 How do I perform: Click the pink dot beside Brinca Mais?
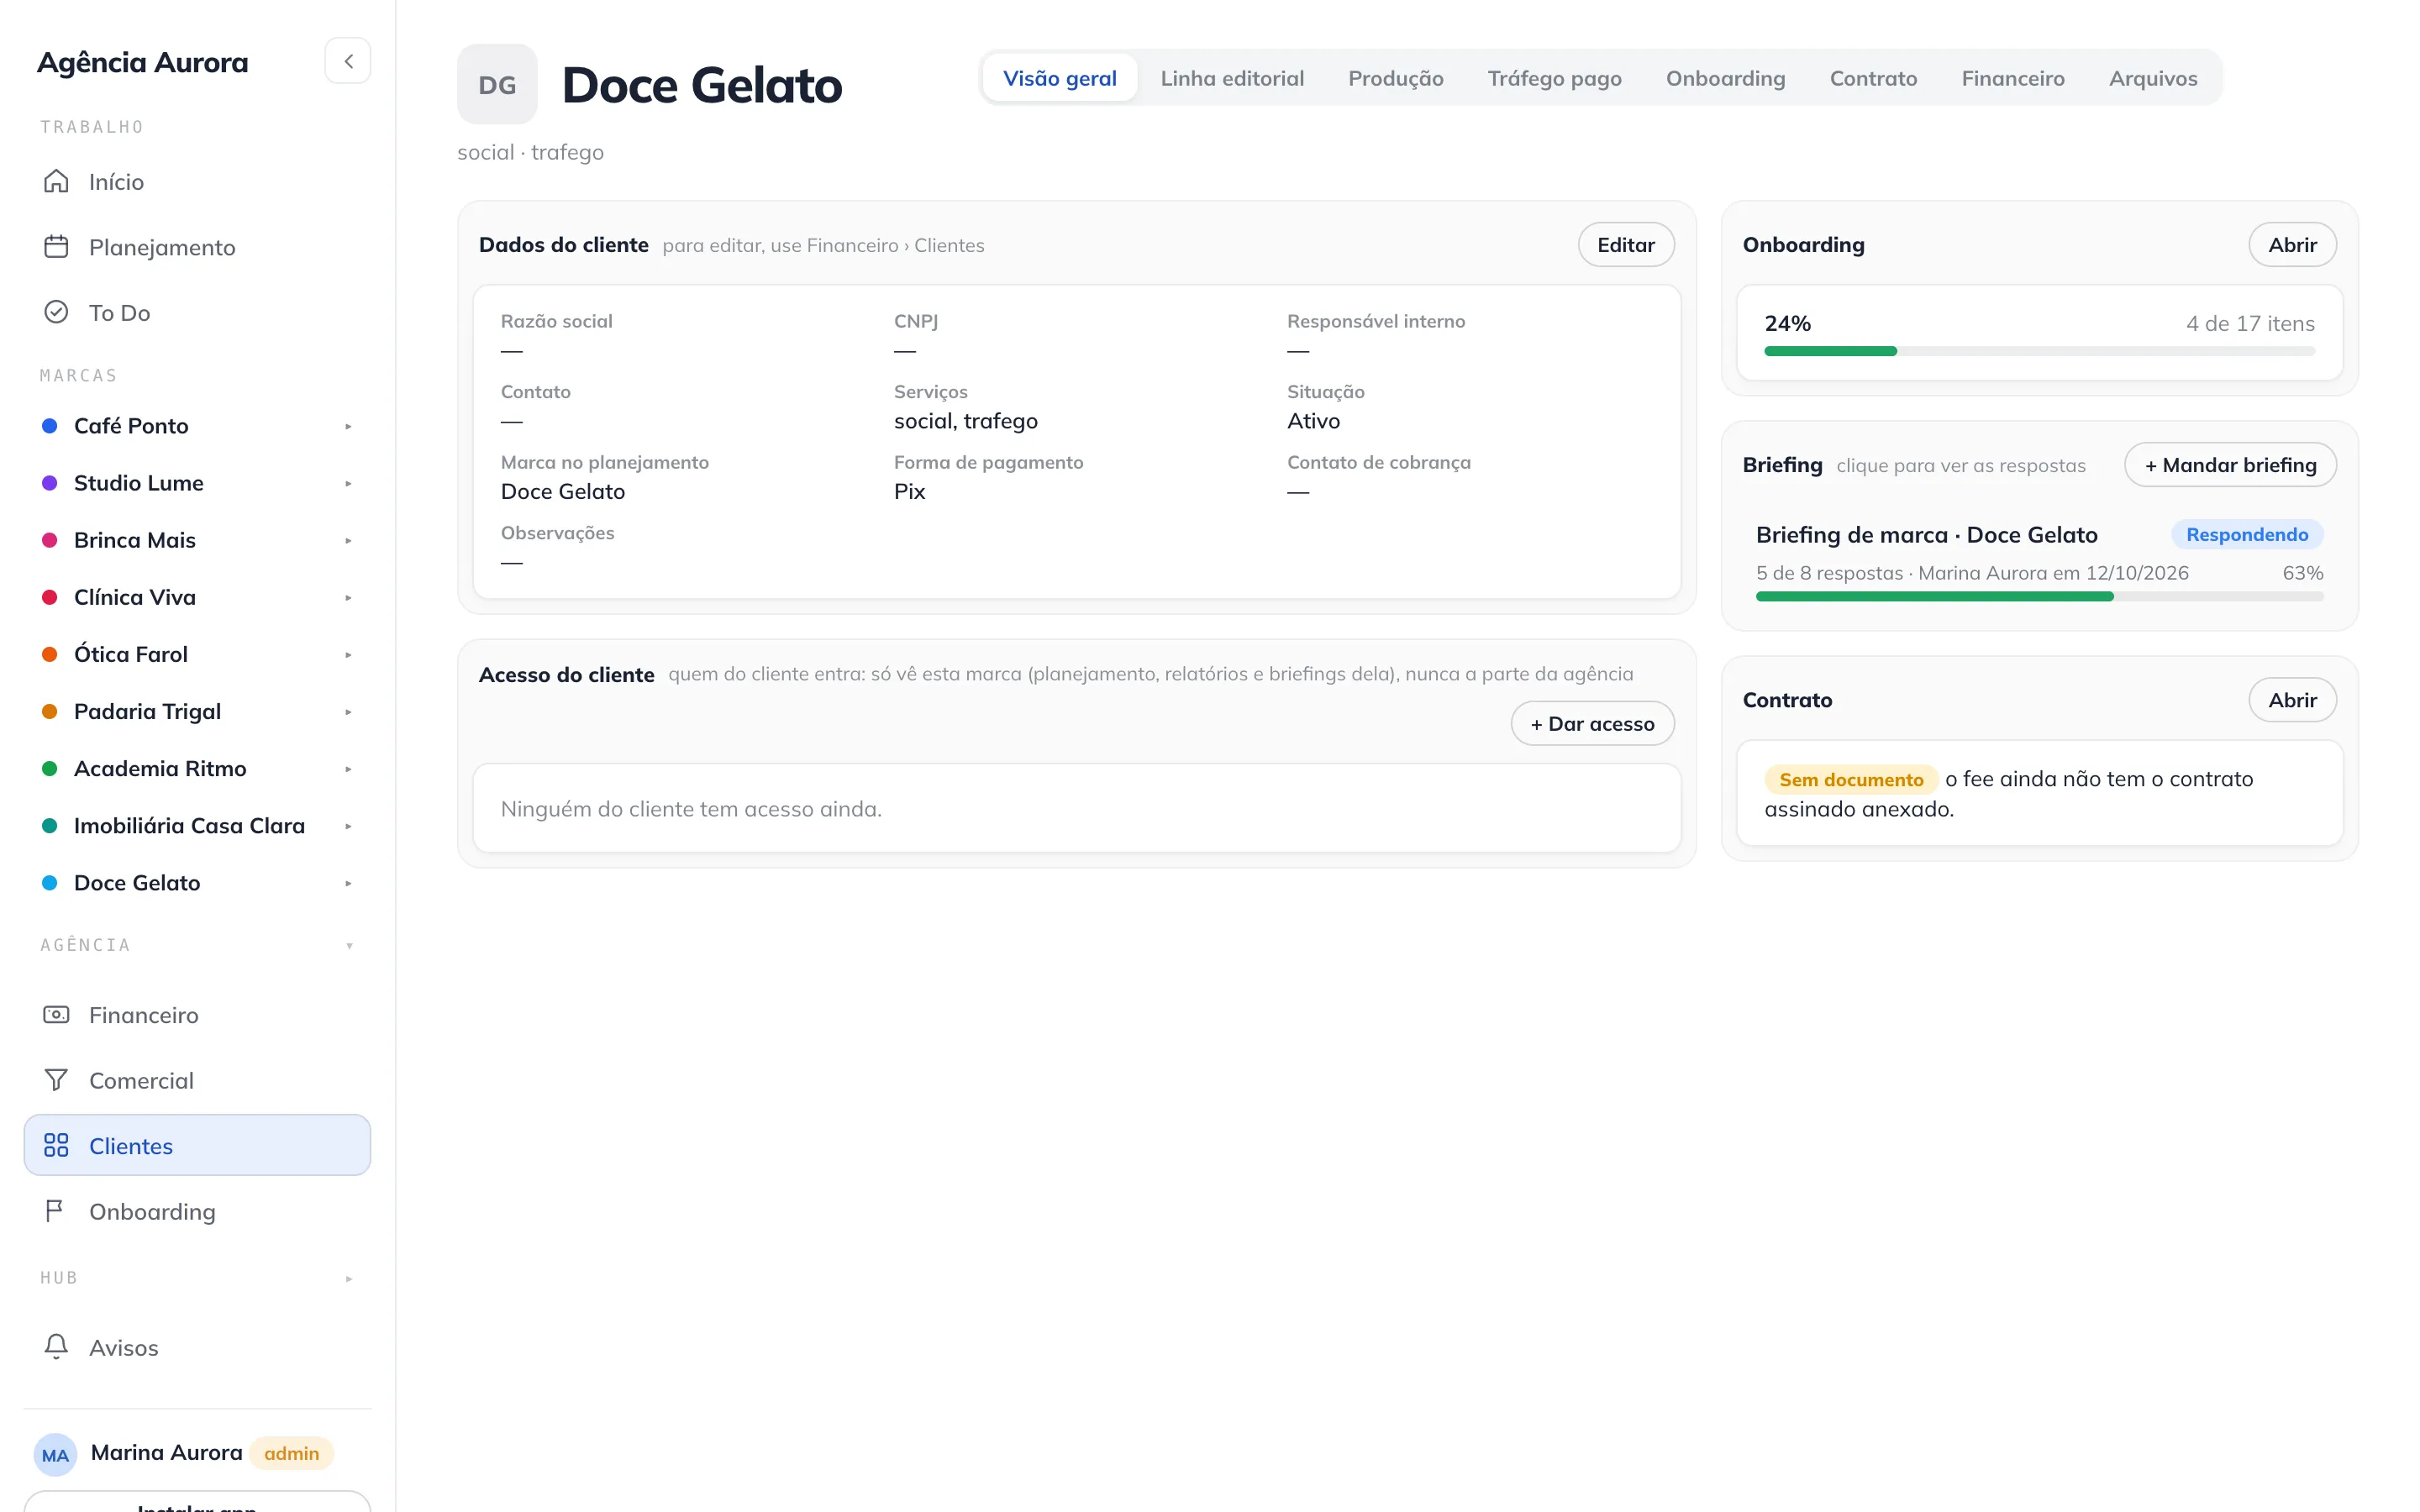[x=49, y=540]
